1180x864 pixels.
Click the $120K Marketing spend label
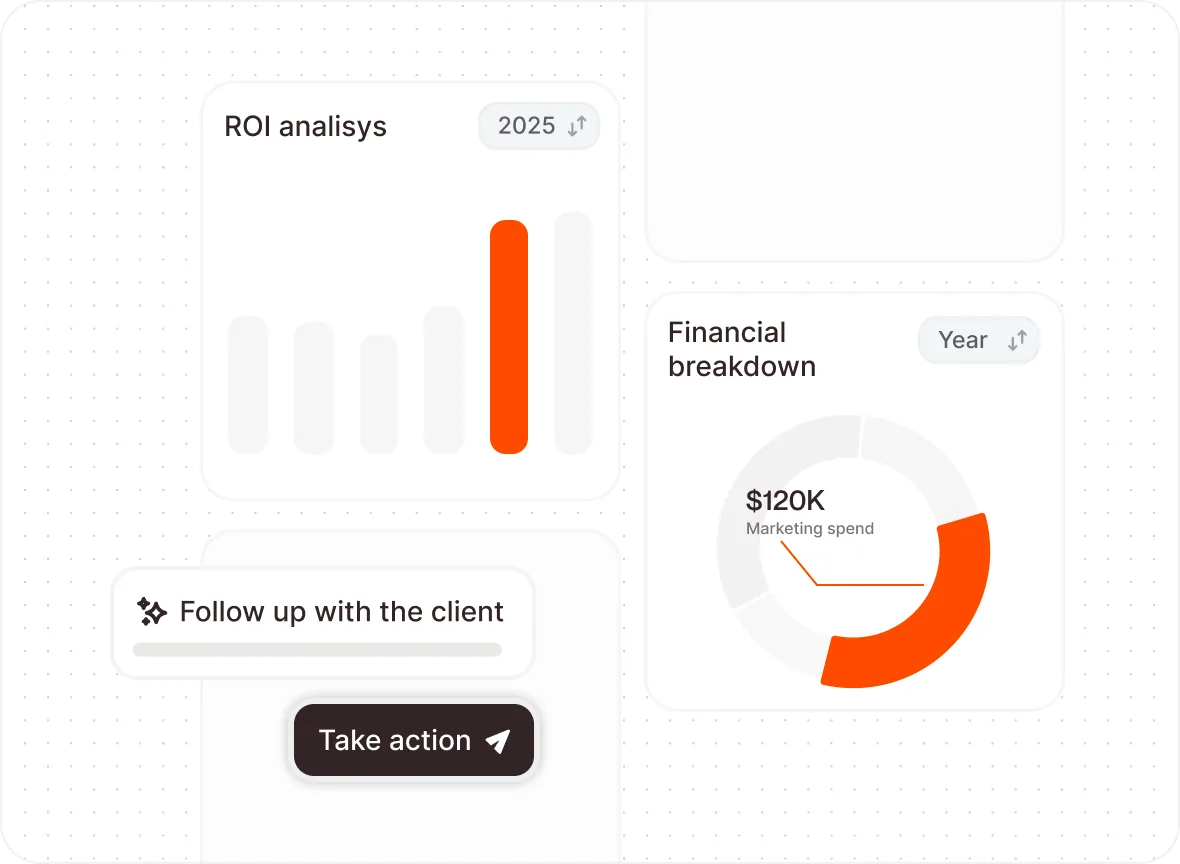[810, 512]
